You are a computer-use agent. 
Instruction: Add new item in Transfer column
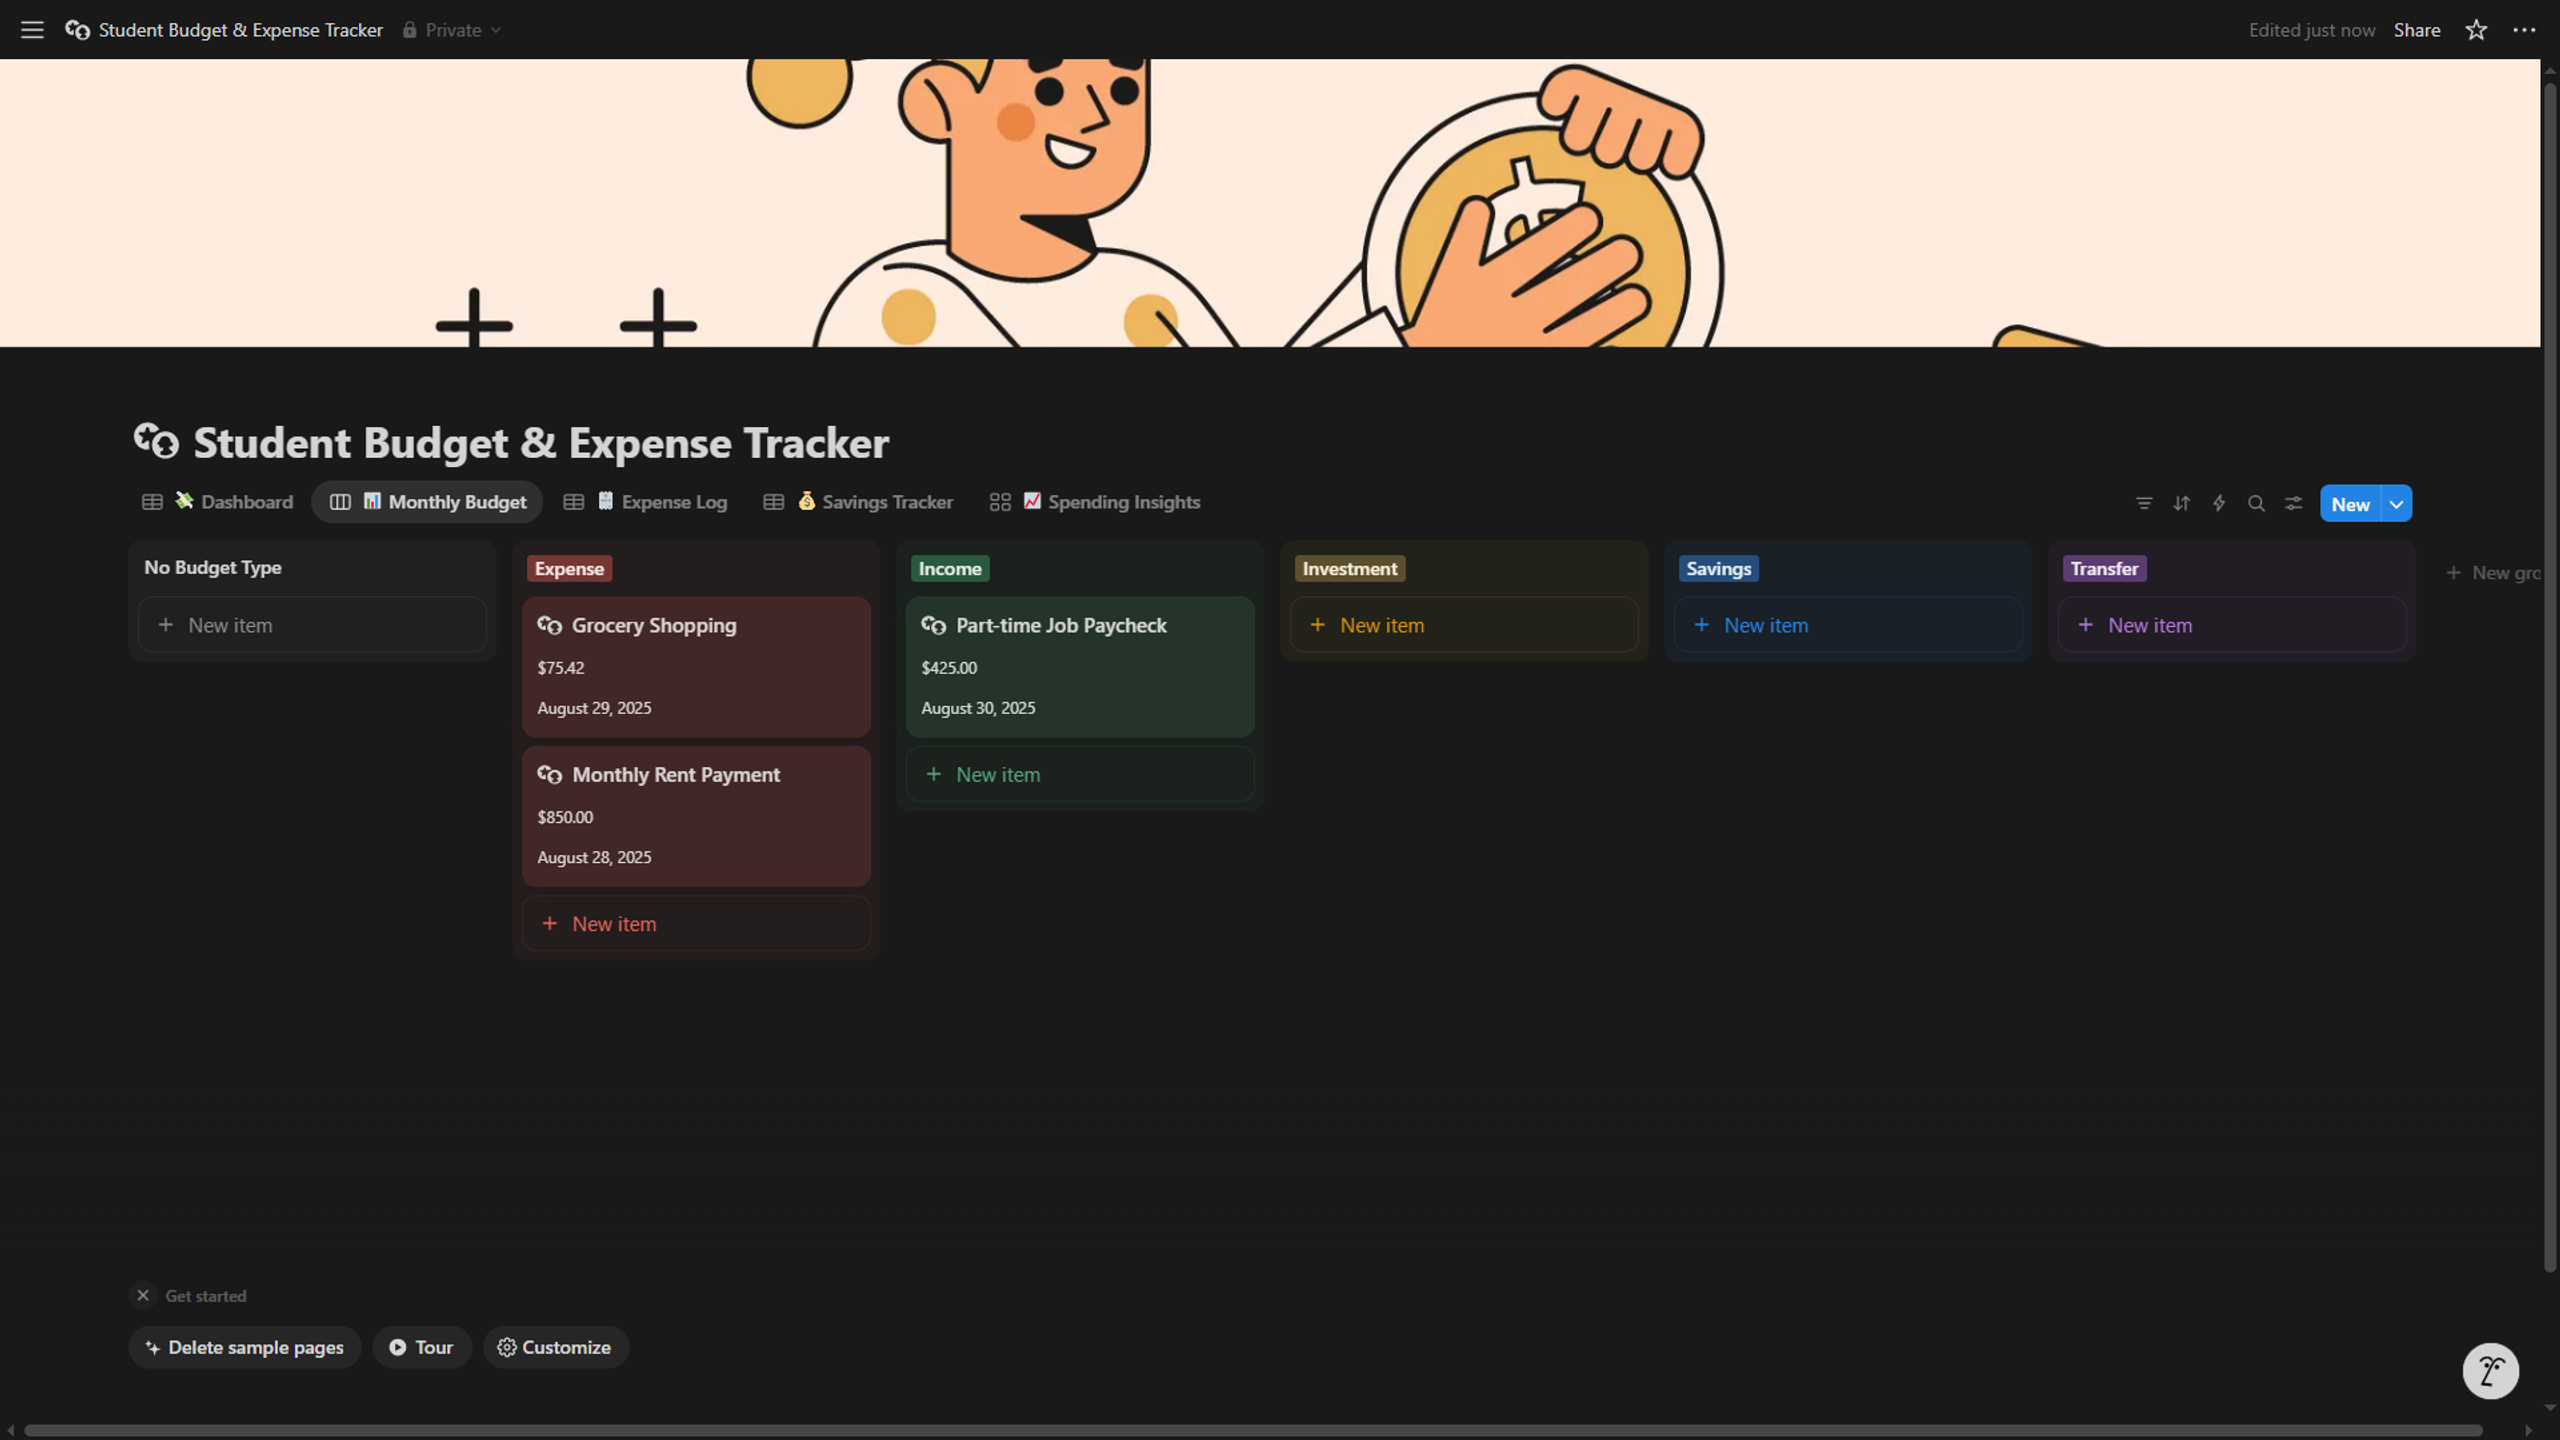(2232, 625)
